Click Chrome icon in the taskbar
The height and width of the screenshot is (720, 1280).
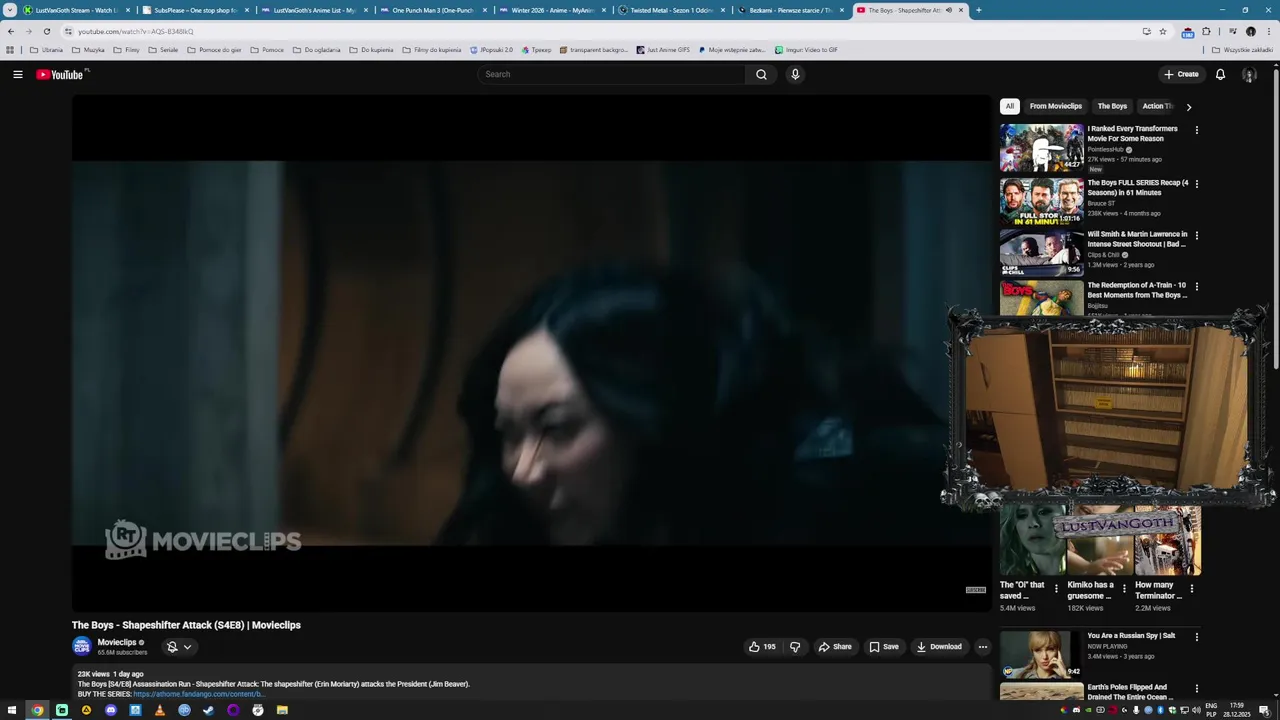point(37,710)
